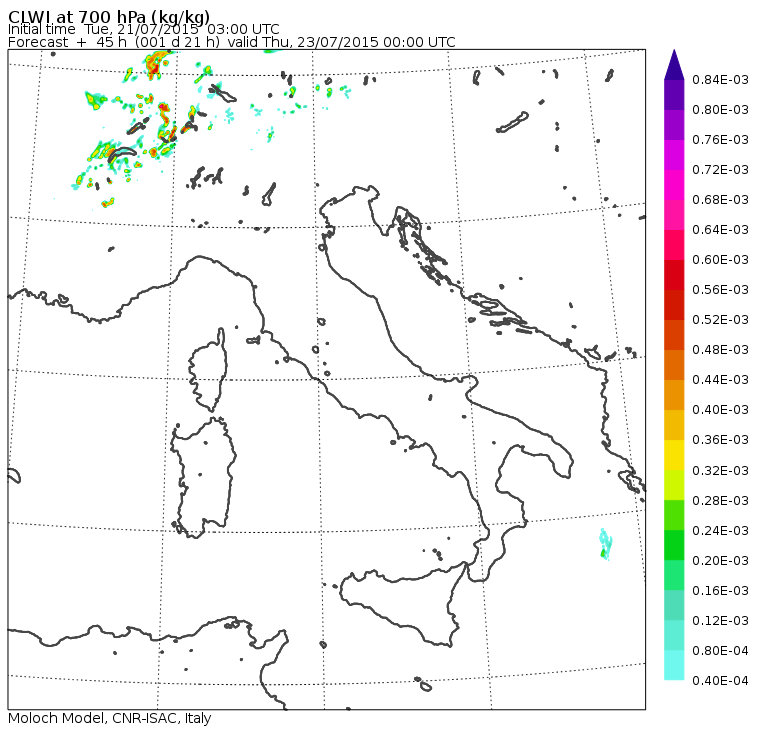
Task: Click the 0.48E-03 legend label
Action: pyautogui.click(x=720, y=350)
